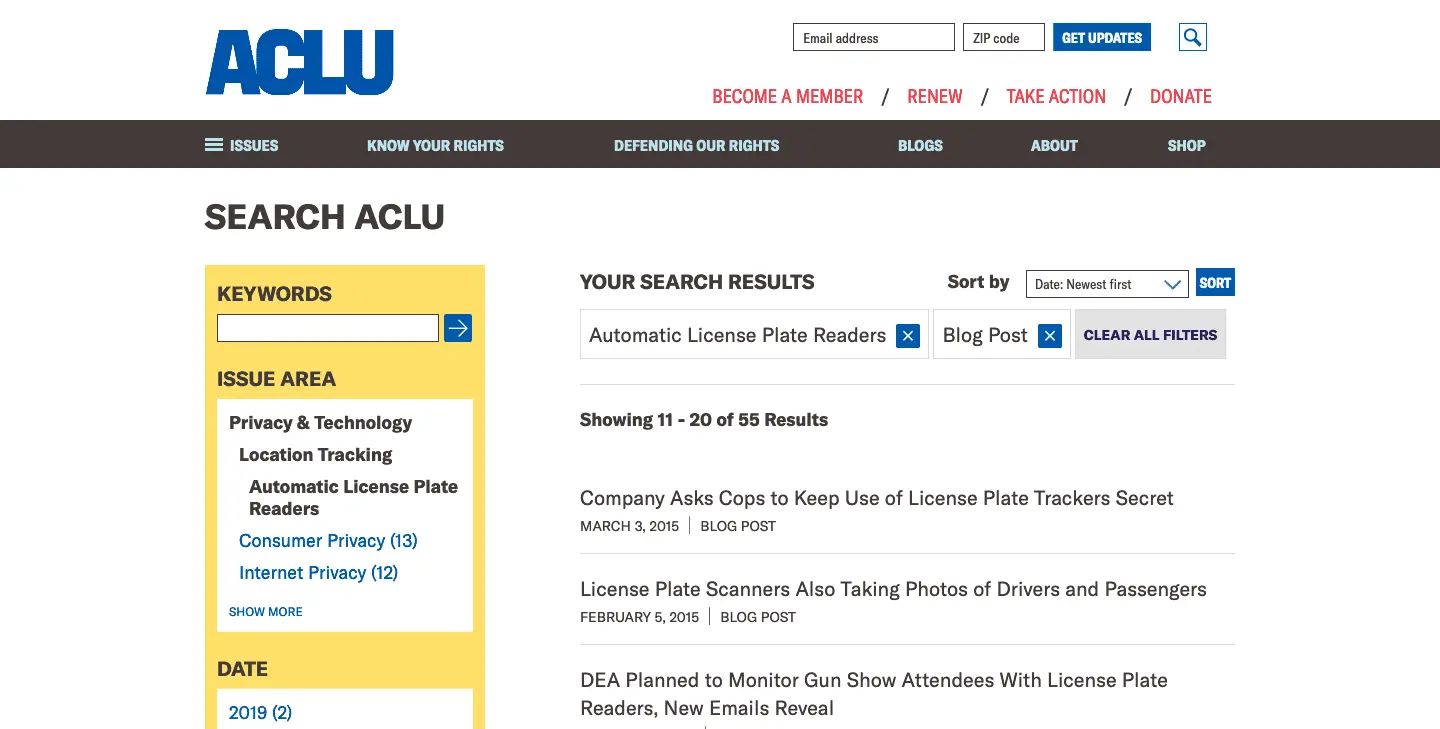The image size is (1440, 729).
Task: Open Know Your Rights menu
Action: 435,145
